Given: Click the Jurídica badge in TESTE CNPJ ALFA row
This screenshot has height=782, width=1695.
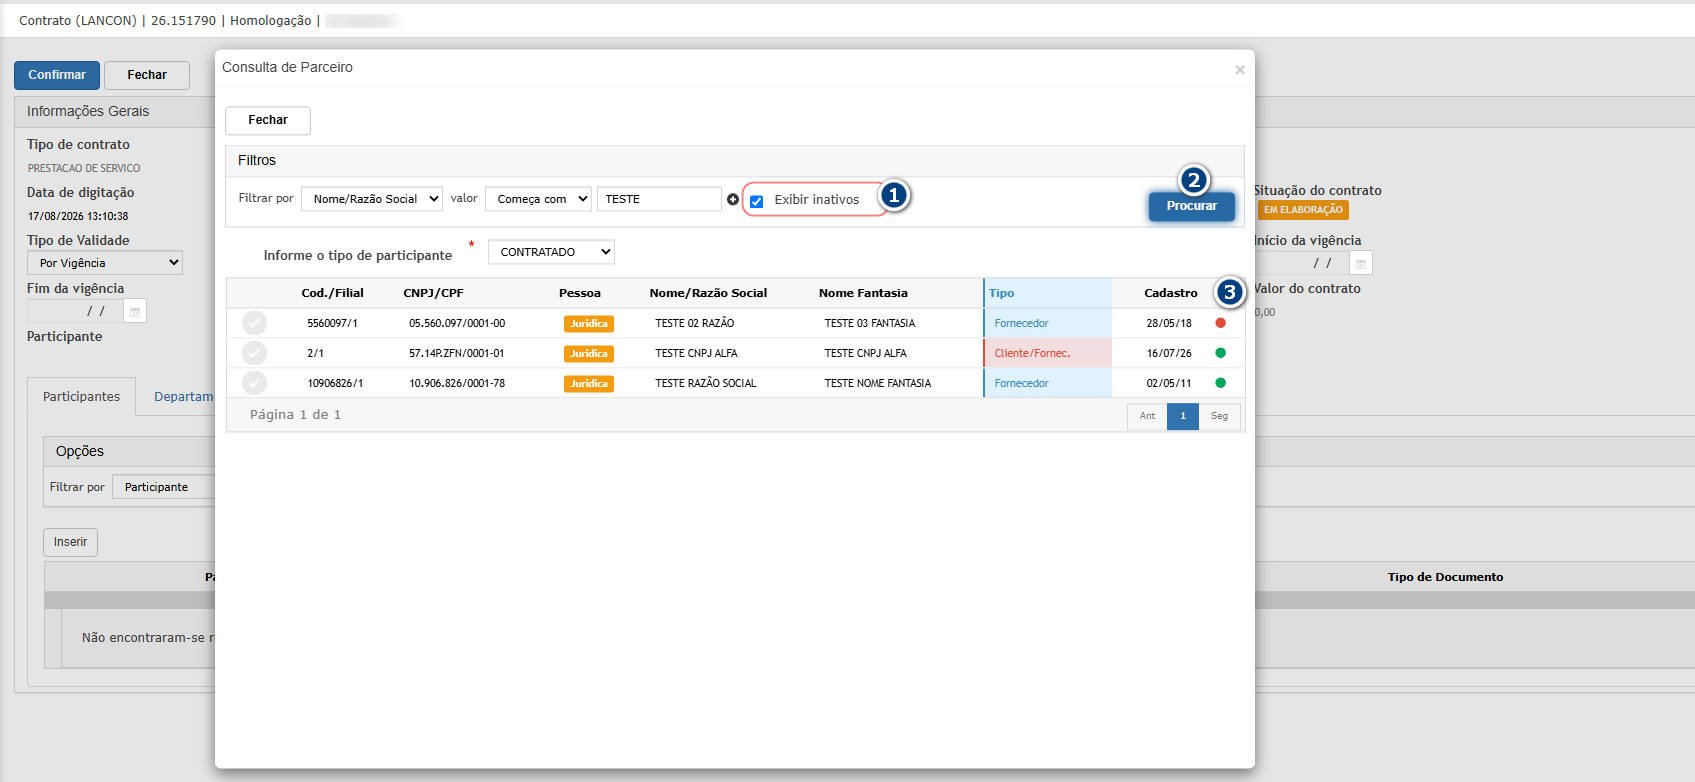Looking at the screenshot, I should point(588,353).
